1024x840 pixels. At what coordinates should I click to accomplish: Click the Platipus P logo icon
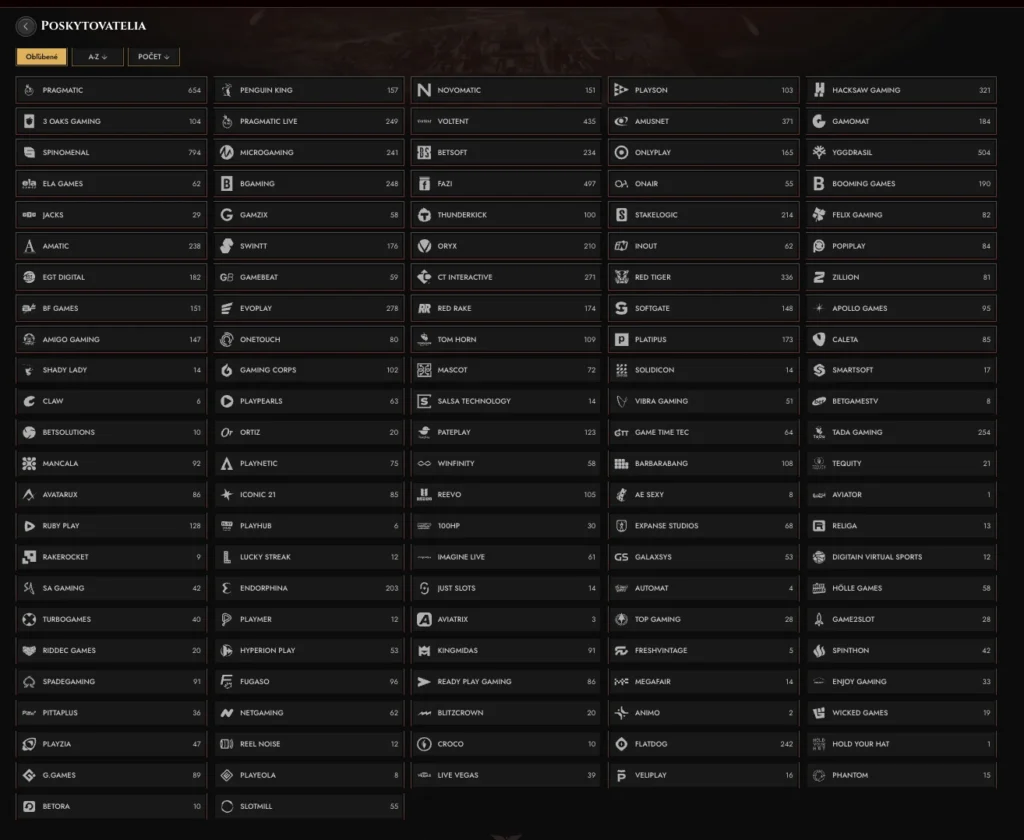point(621,340)
